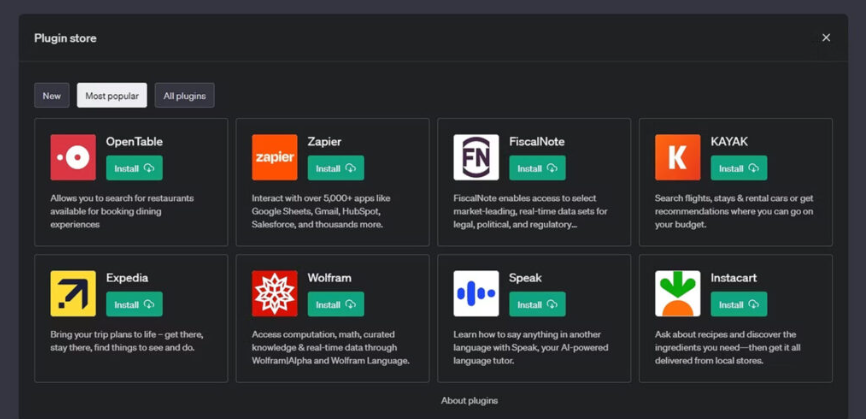The width and height of the screenshot is (866, 419).
Task: Open the About plugins link
Action: coord(469,401)
